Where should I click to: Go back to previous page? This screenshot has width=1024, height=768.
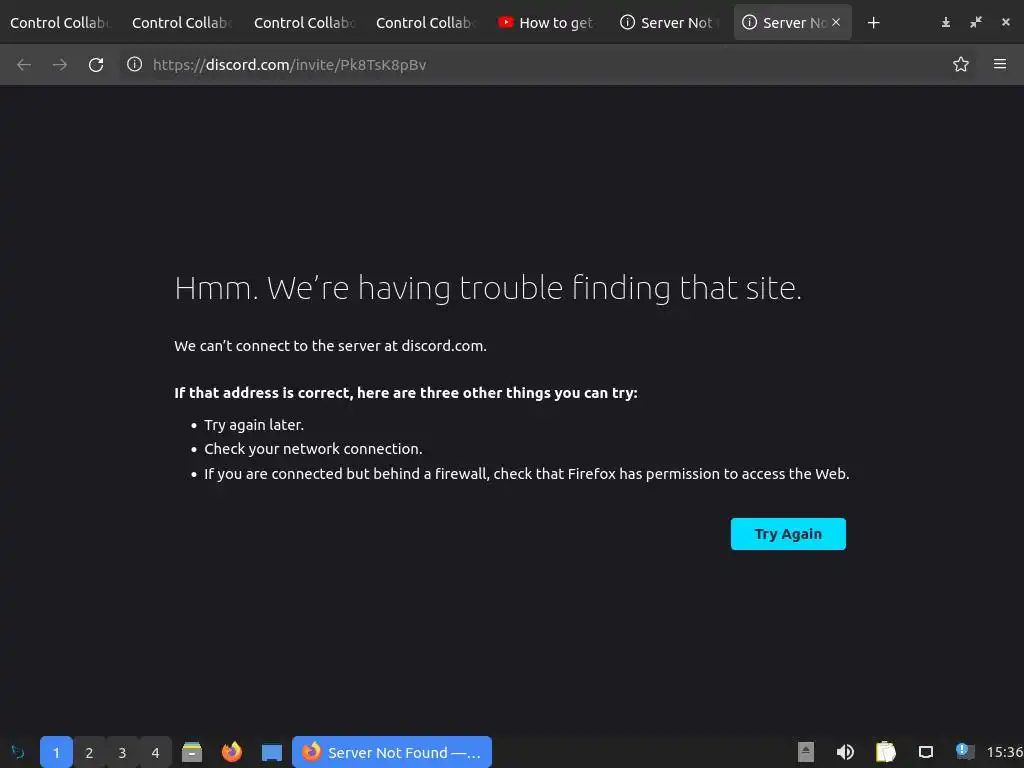(x=24, y=65)
